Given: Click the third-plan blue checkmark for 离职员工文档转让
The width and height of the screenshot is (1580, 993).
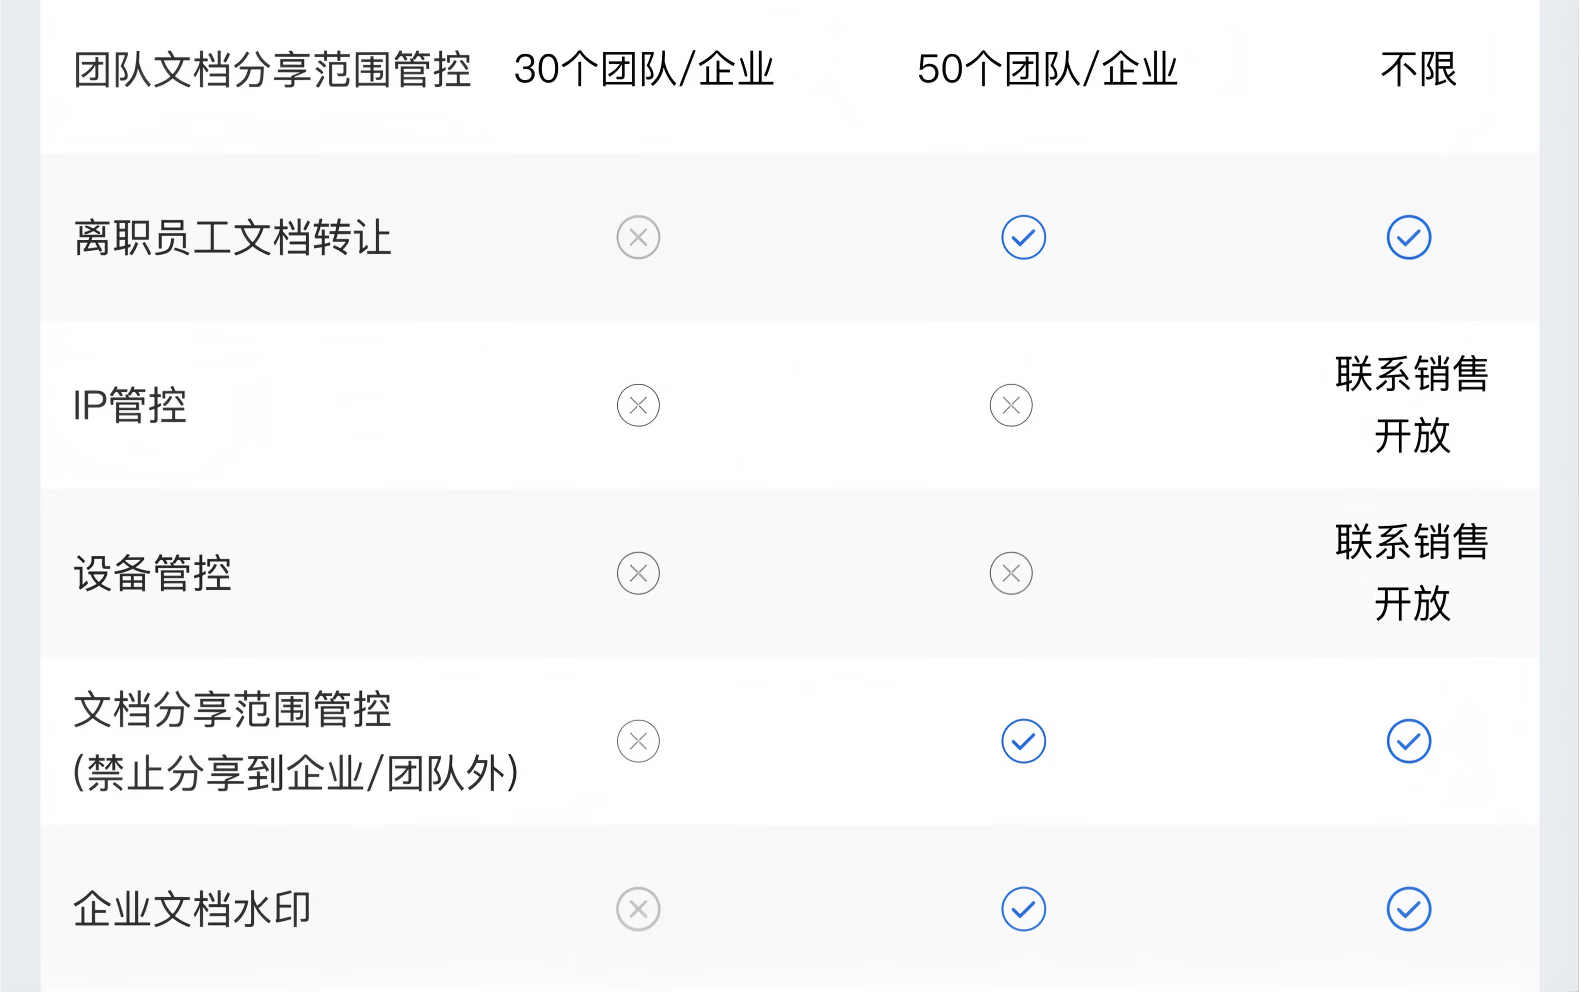Looking at the screenshot, I should click(1408, 238).
